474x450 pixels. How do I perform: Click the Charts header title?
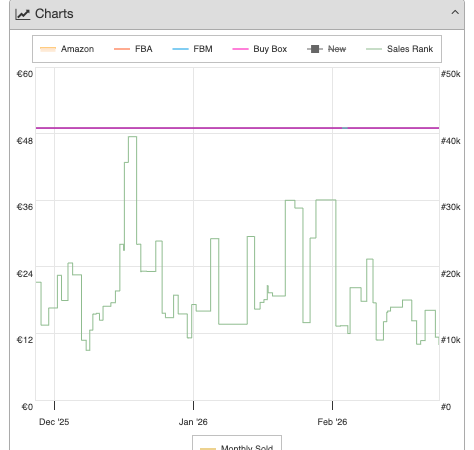(54, 14)
